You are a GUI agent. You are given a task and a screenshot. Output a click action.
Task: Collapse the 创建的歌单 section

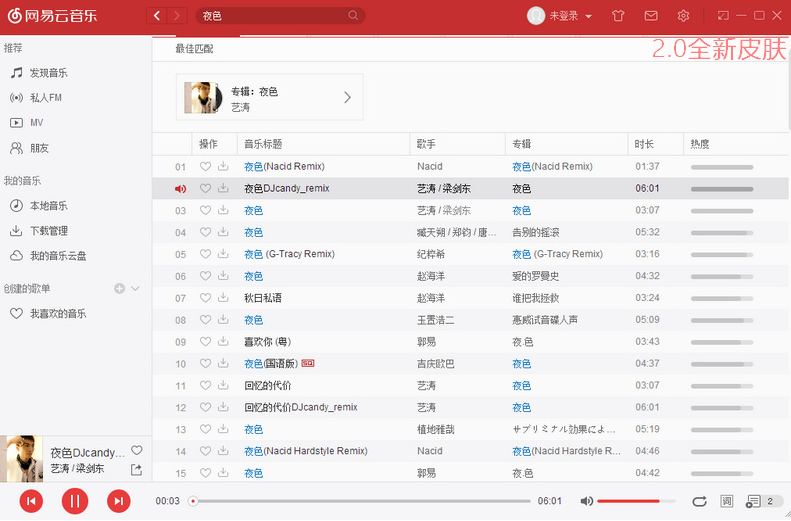click(136, 289)
